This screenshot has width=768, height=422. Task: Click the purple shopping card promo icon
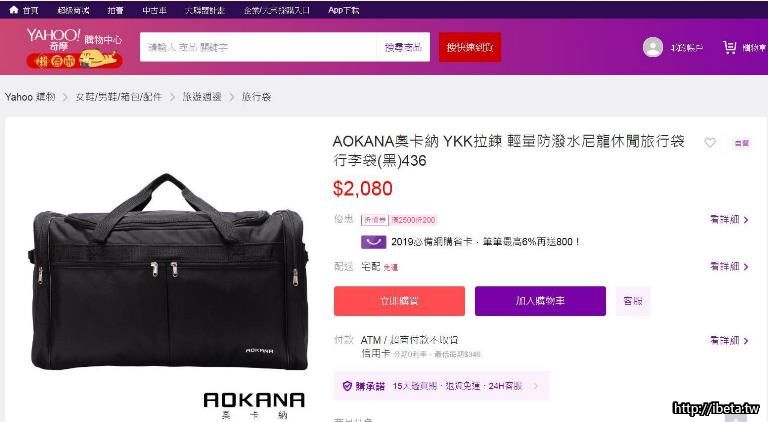(373, 242)
